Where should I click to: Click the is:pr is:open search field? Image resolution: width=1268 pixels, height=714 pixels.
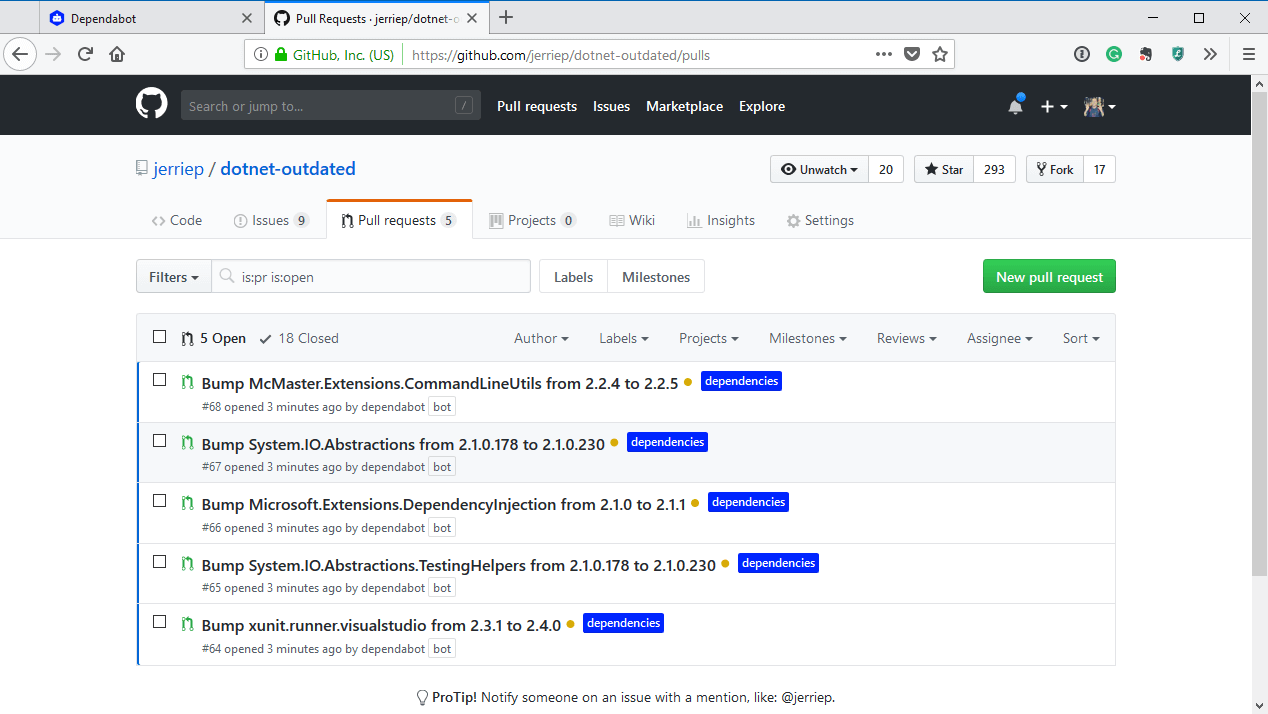[x=371, y=277]
